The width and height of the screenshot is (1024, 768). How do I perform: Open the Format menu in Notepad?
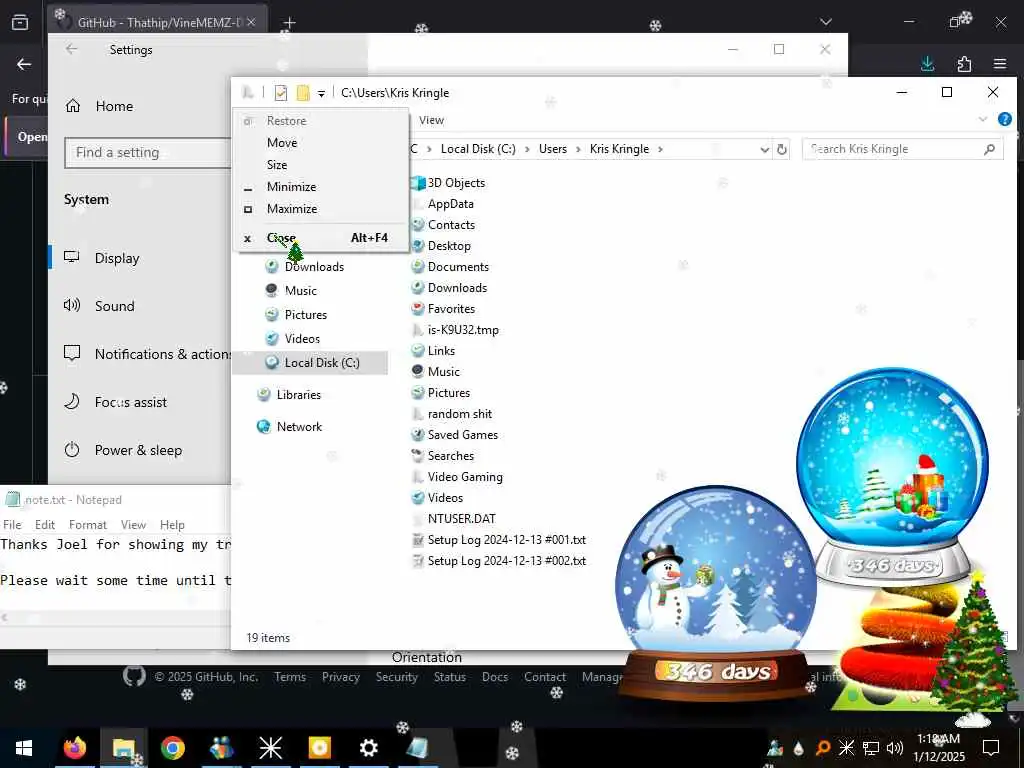[88, 525]
